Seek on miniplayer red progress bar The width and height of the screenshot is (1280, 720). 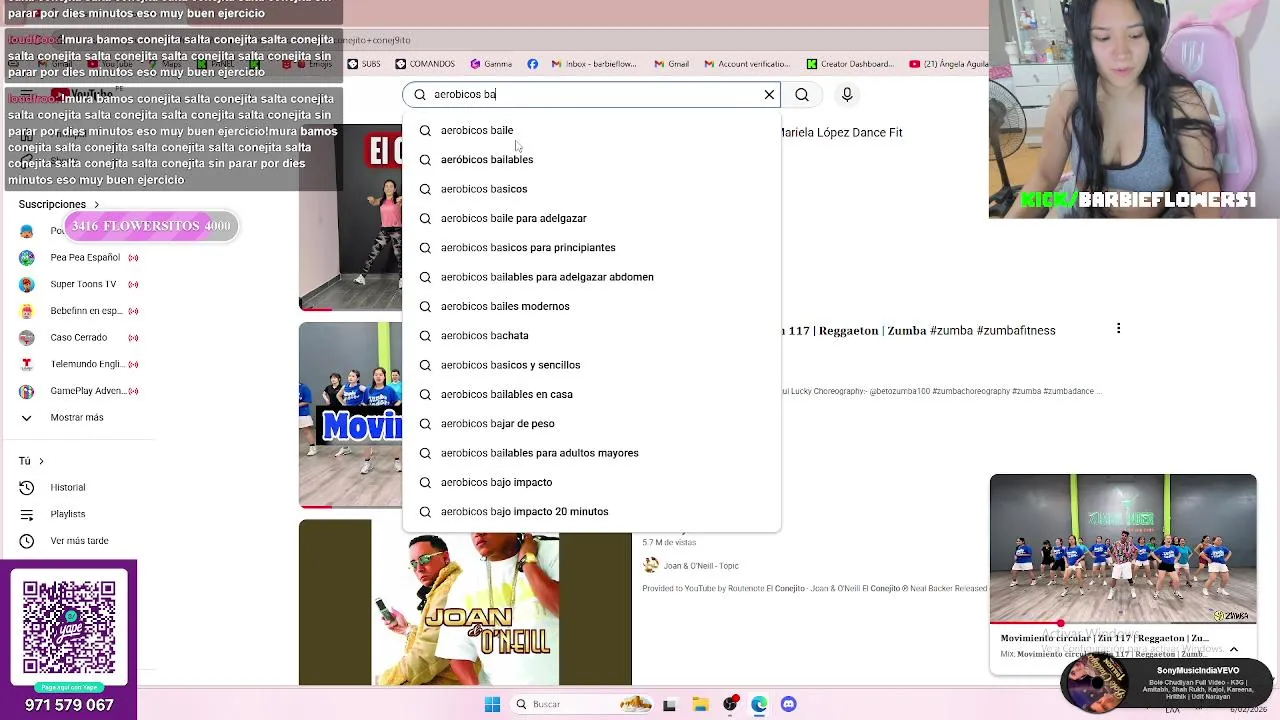1123,623
